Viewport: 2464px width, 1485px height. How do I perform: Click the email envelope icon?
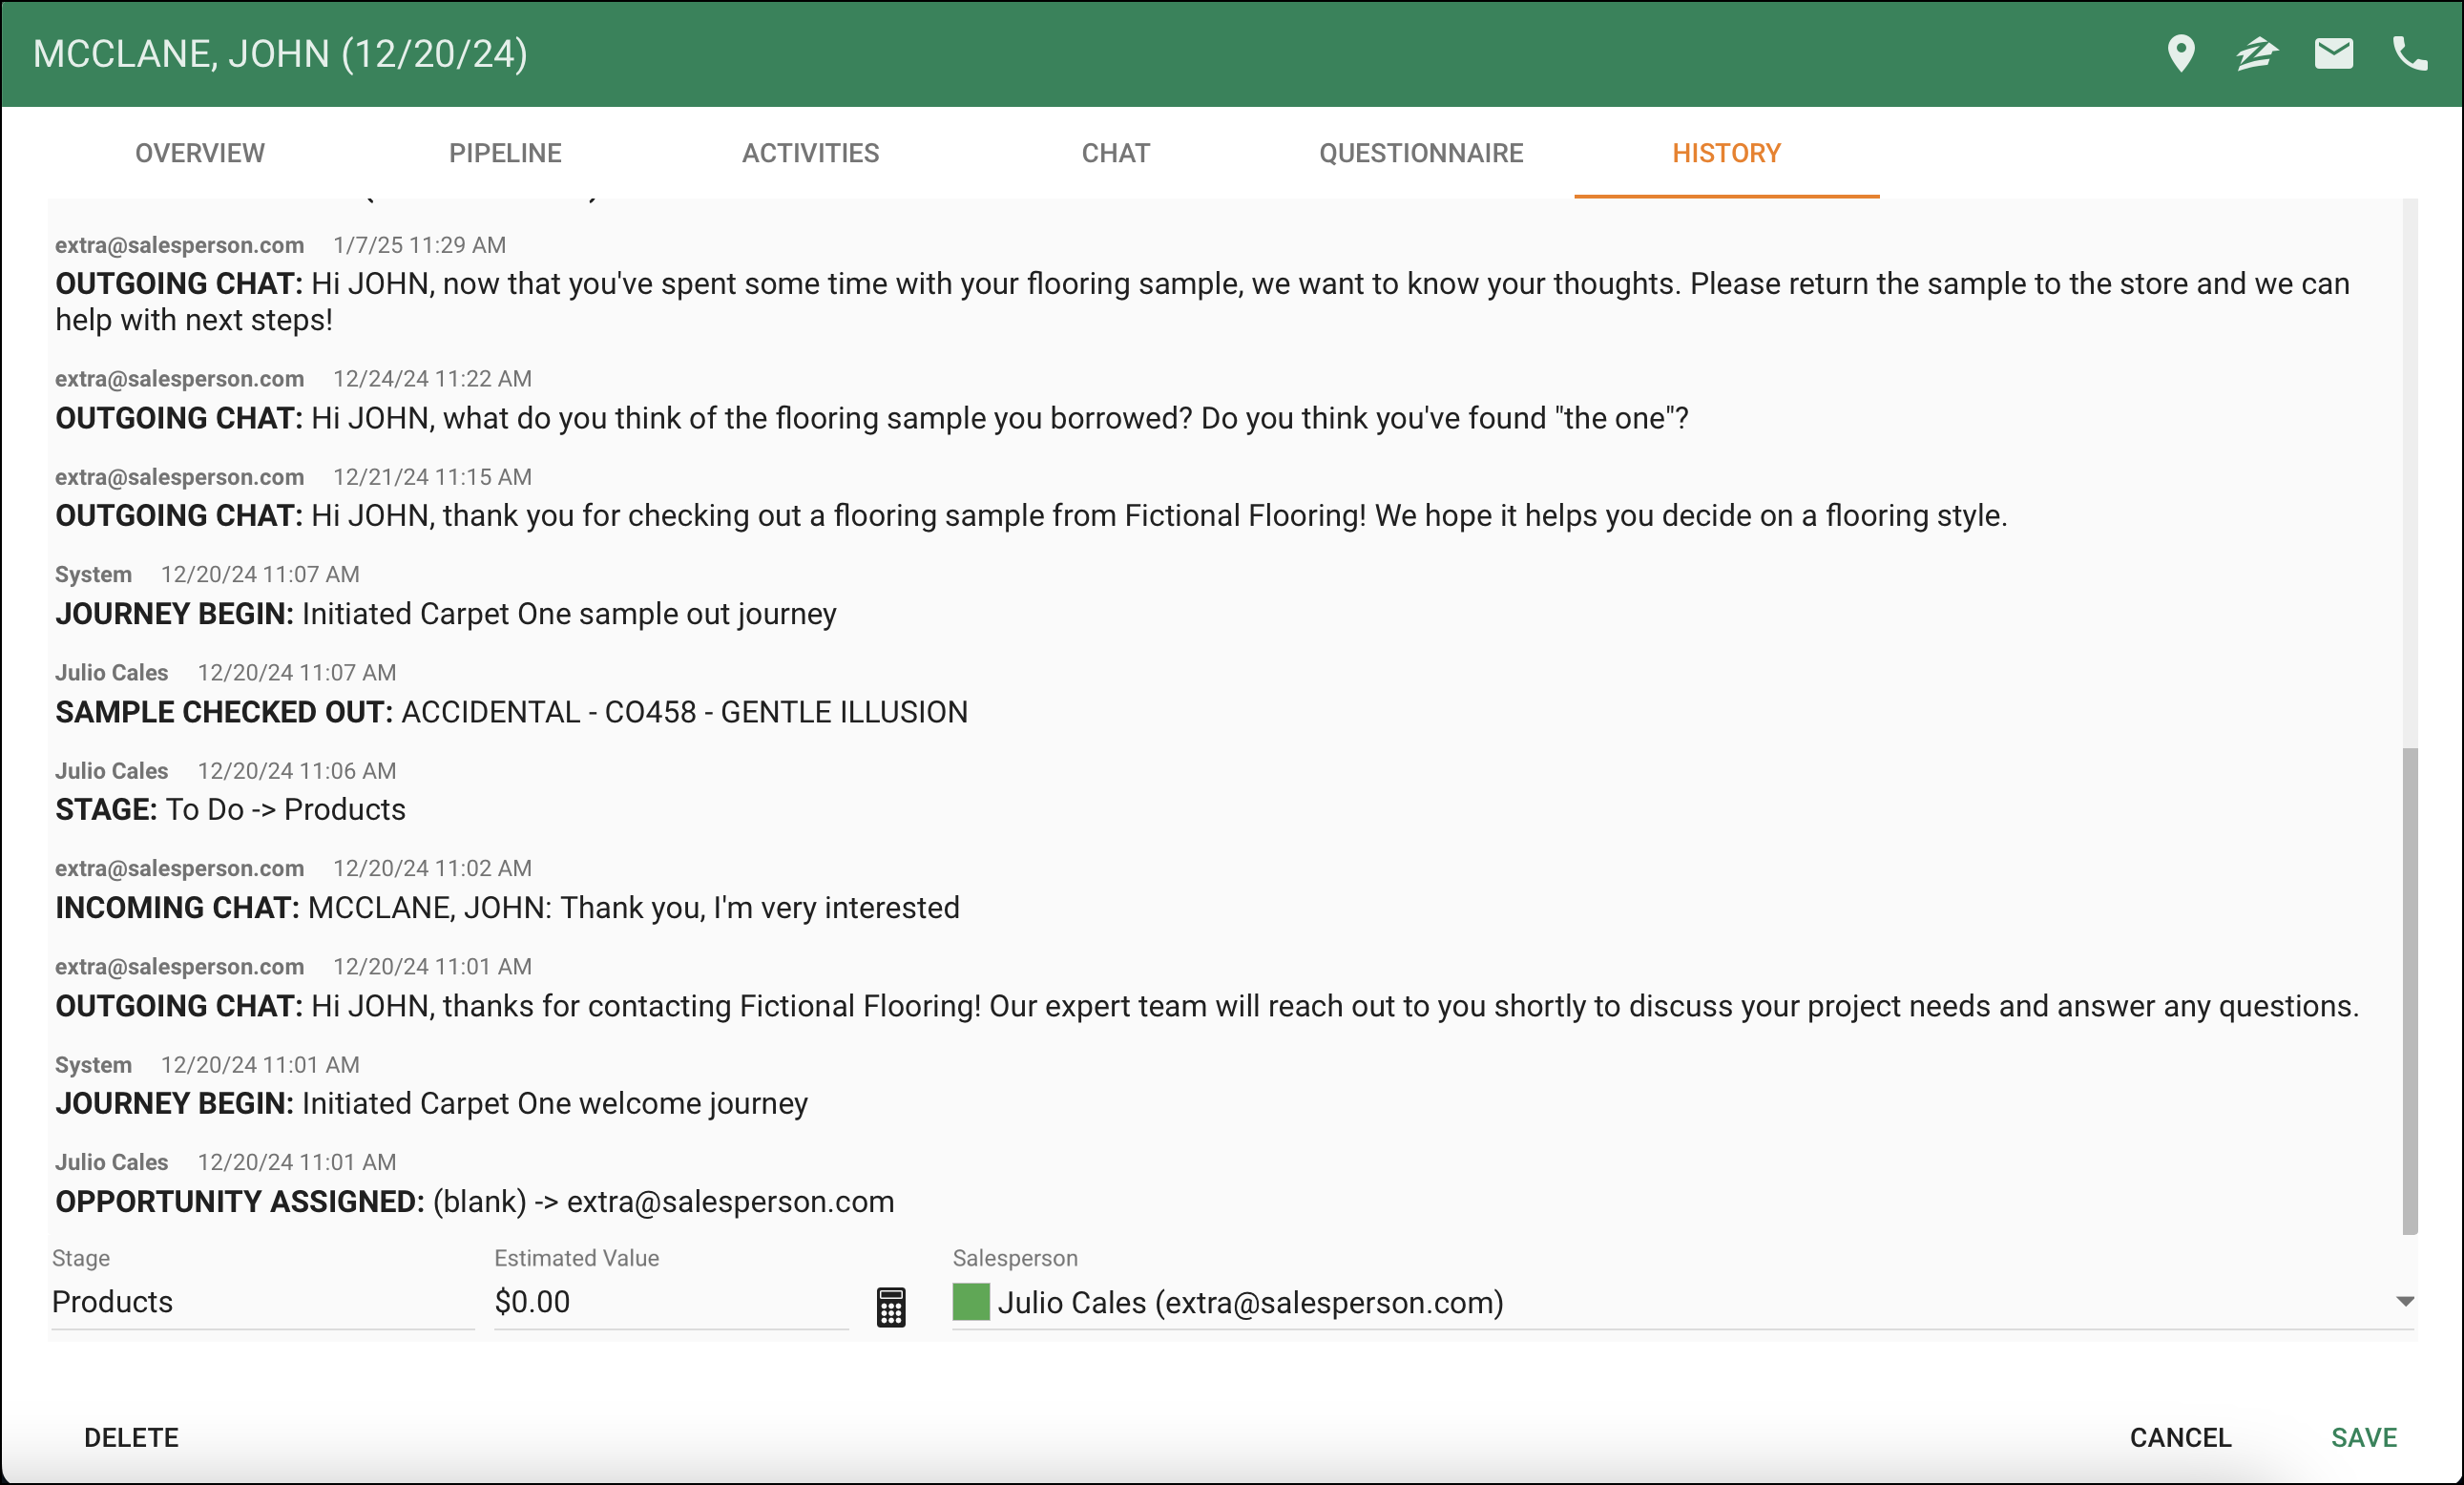2333,54
